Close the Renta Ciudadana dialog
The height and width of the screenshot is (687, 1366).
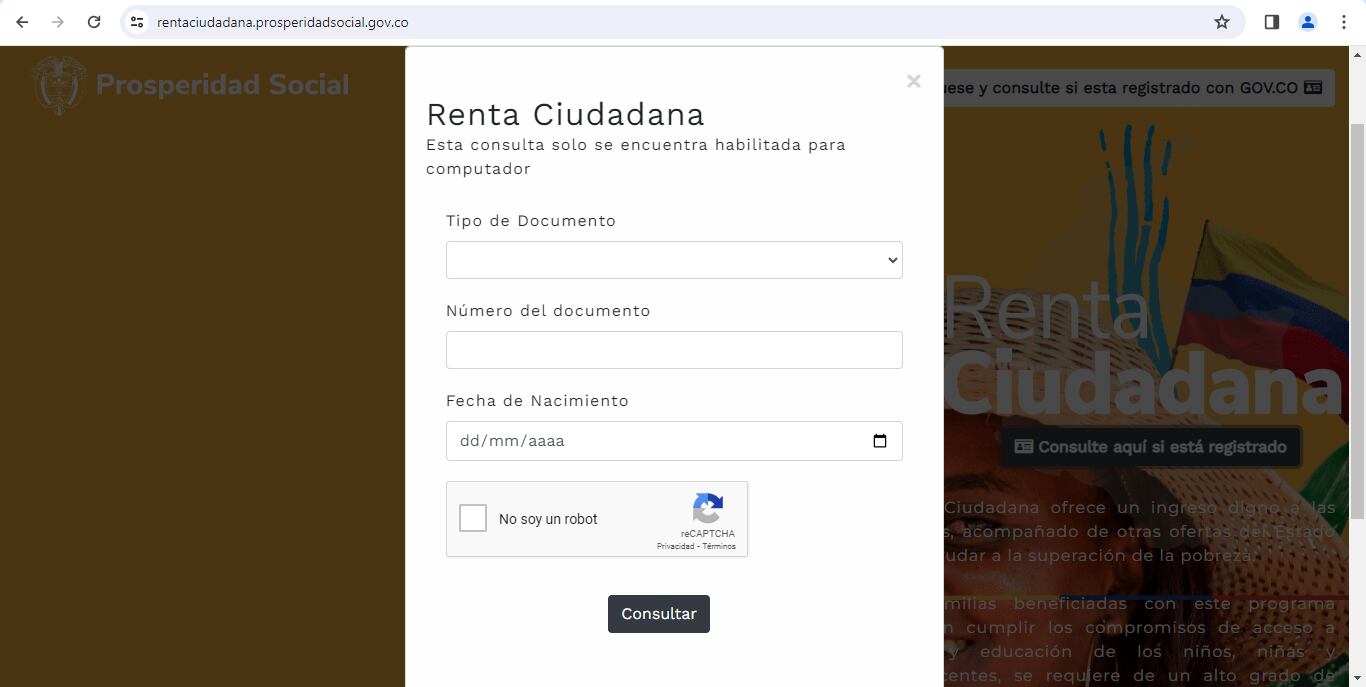(913, 81)
